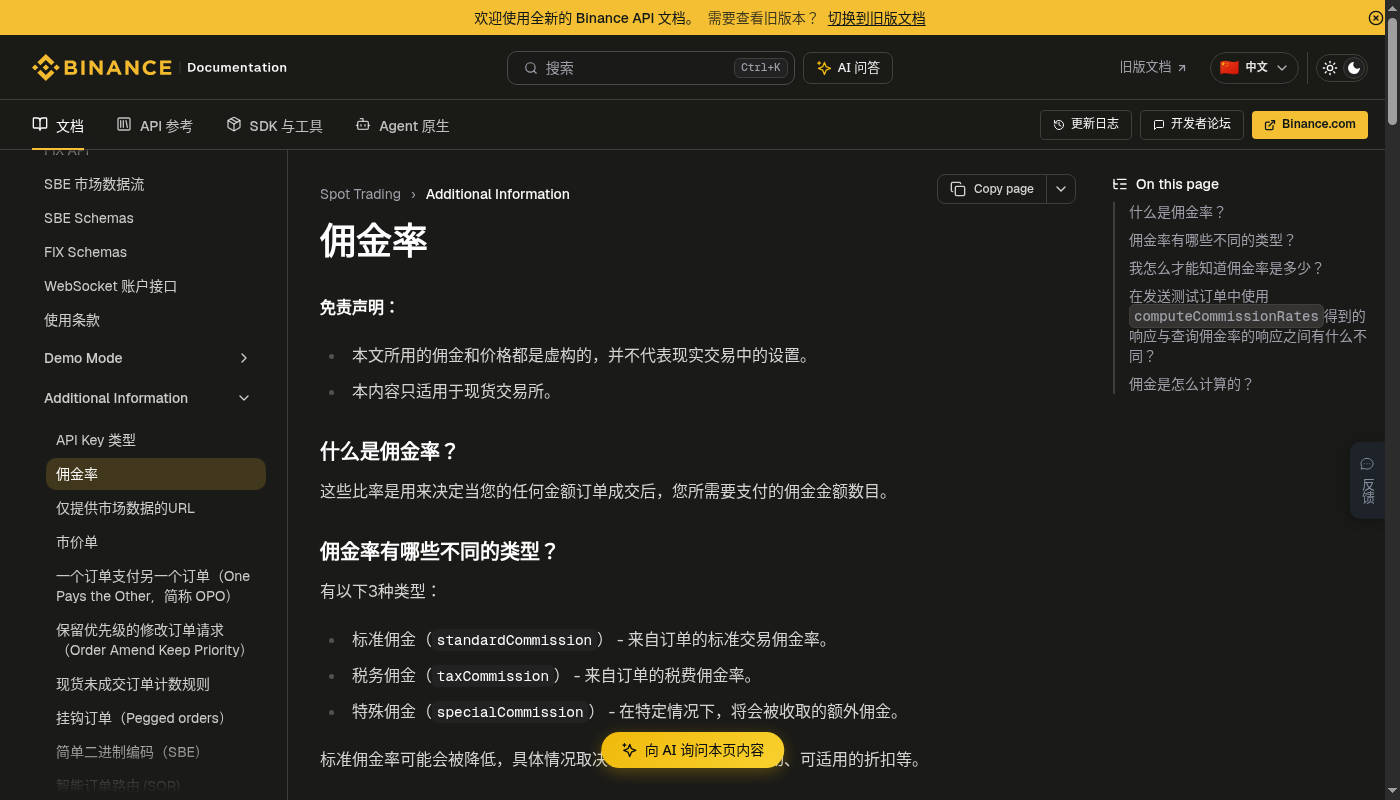Image resolution: width=1400 pixels, height=800 pixels.
Task: Open Binance.com yellow button
Action: (1310, 125)
